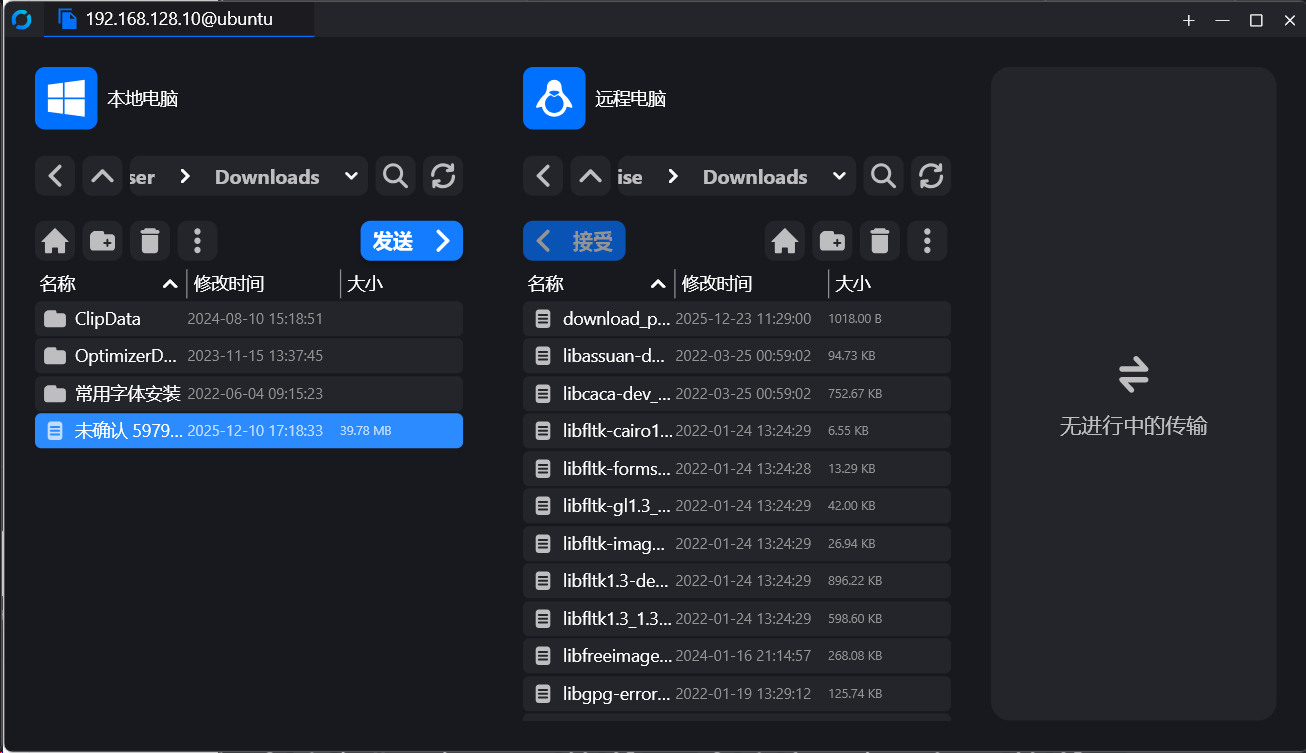Expand local Downloads path dropdown

pyautogui.click(x=351, y=177)
